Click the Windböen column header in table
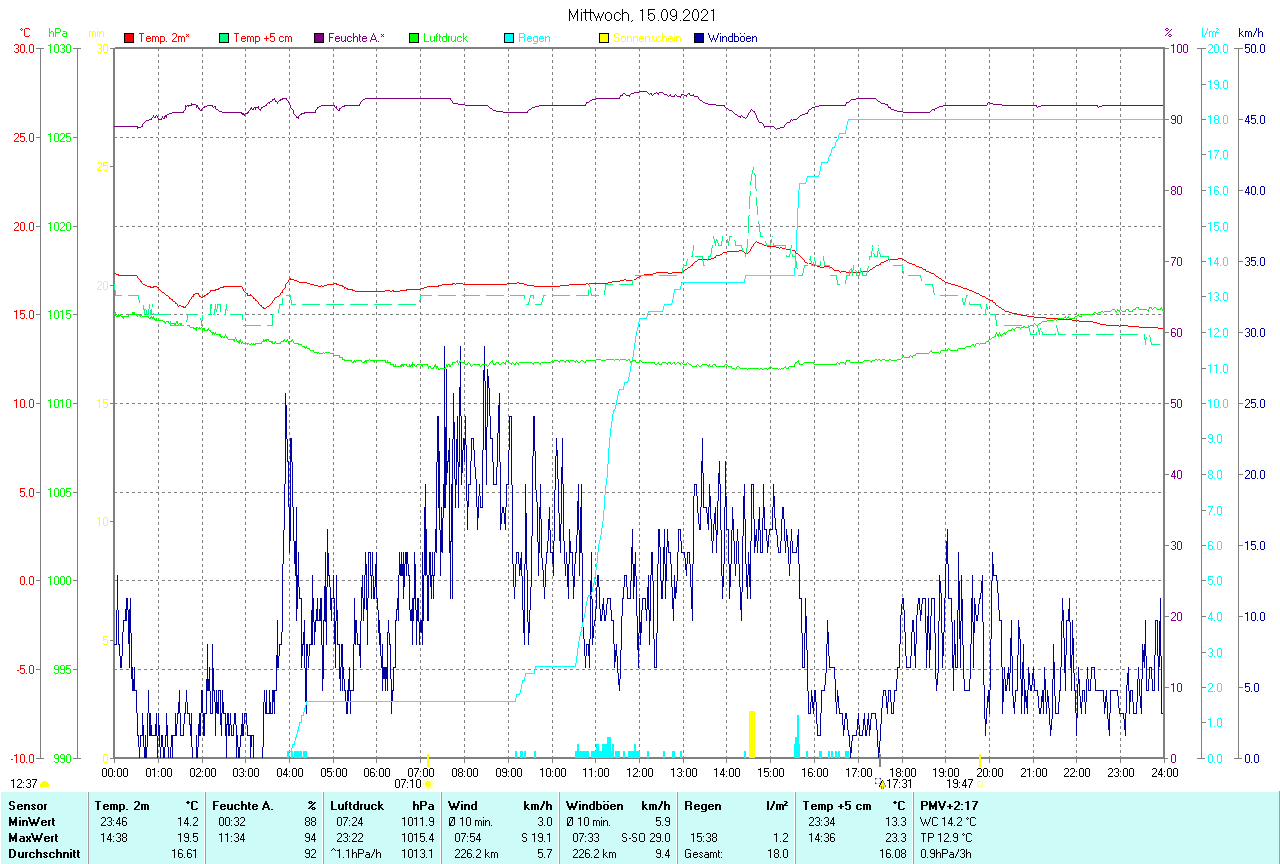 tap(595, 805)
